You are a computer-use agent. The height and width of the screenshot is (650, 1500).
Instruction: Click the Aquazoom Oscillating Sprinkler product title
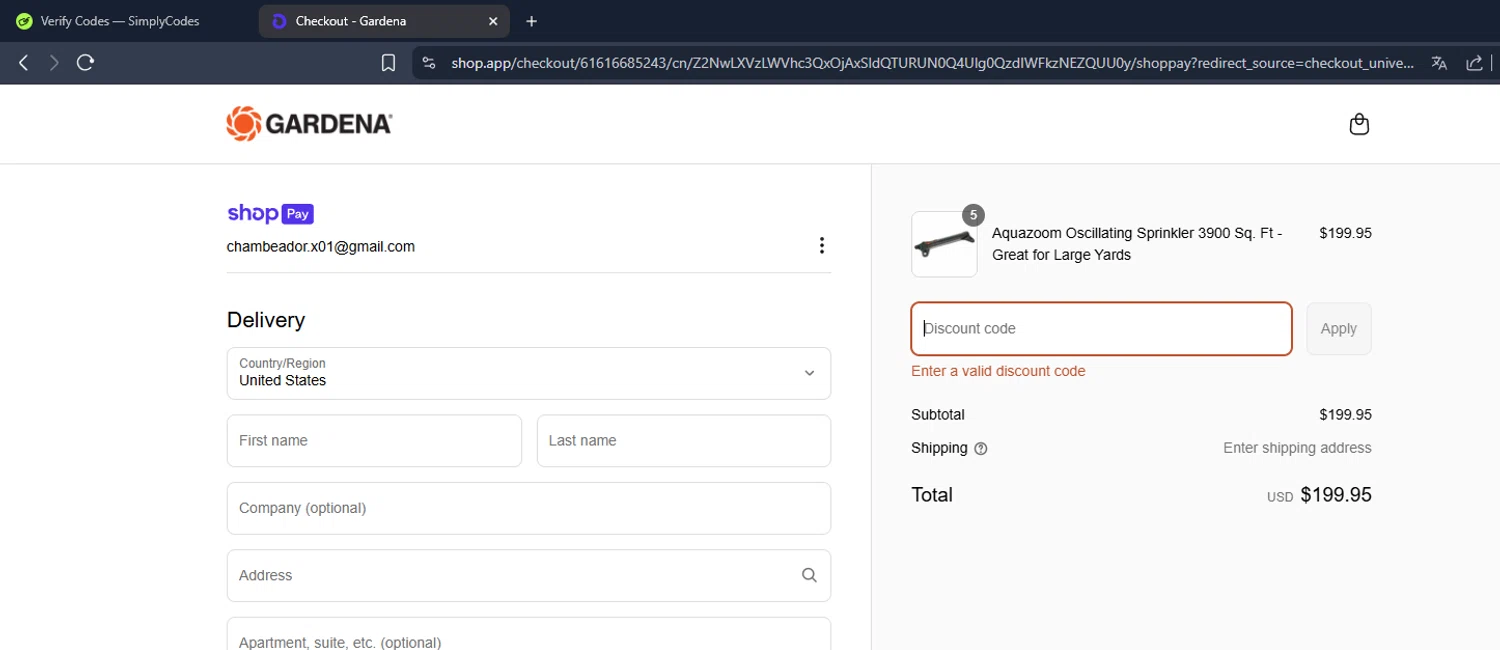[1137, 244]
